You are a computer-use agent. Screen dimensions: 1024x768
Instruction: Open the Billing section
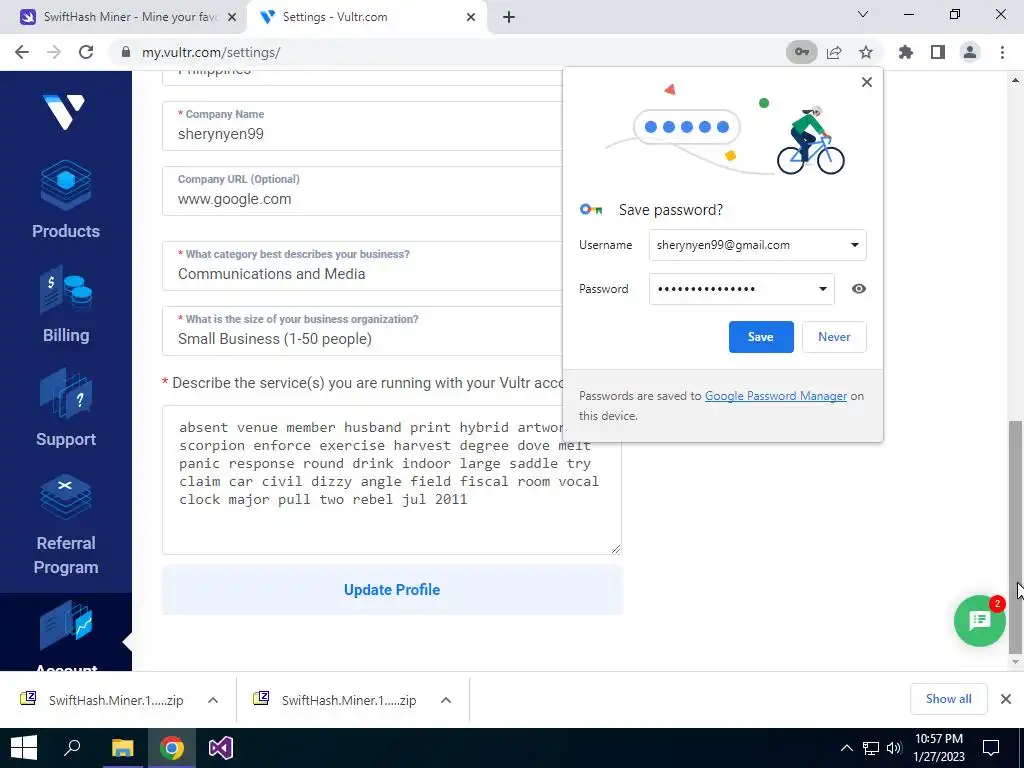pos(66,304)
